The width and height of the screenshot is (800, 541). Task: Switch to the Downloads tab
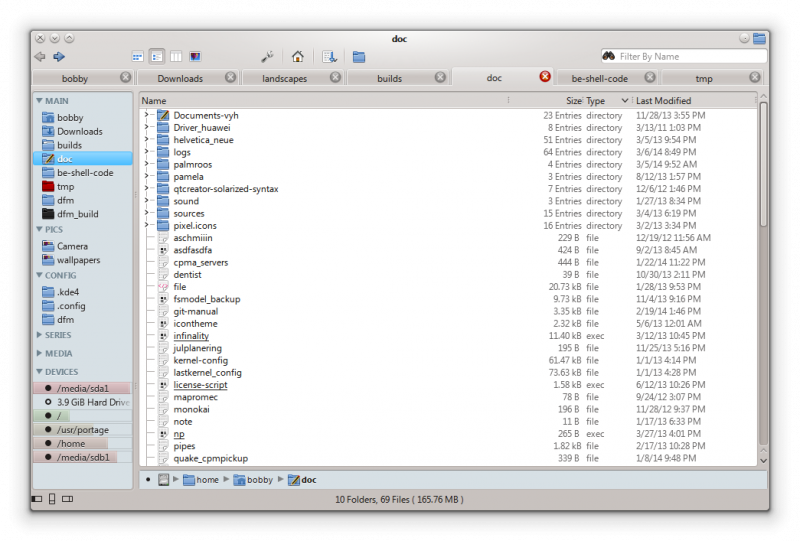(180, 79)
